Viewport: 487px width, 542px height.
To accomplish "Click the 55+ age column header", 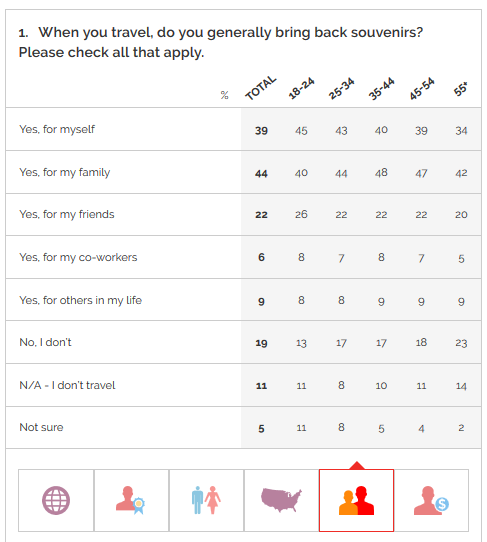I will coord(461,89).
